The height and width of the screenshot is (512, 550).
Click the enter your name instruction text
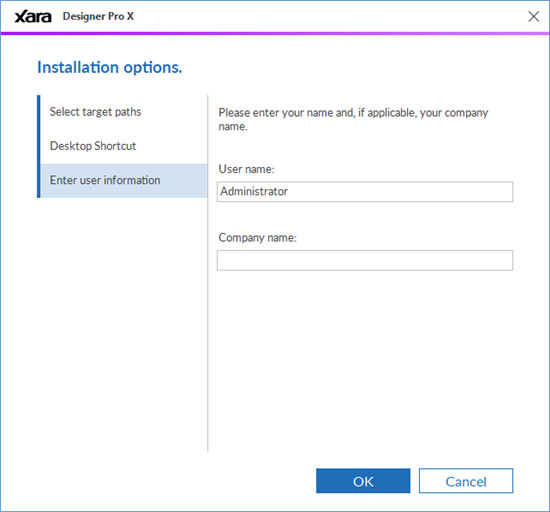click(353, 119)
